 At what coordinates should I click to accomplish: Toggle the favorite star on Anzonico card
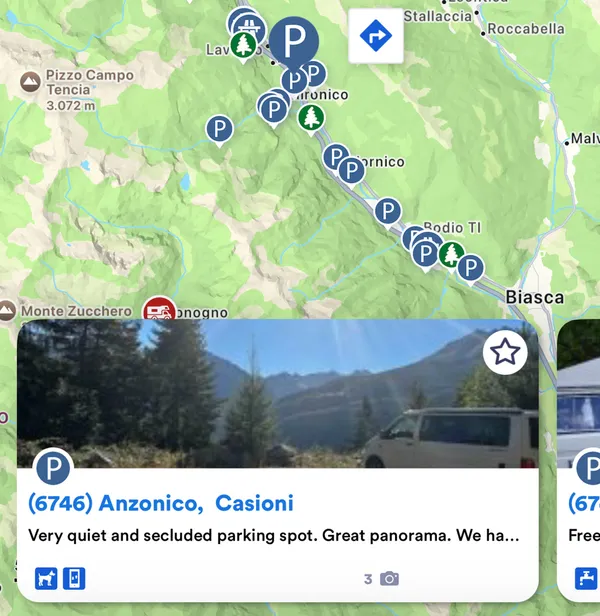coord(505,352)
